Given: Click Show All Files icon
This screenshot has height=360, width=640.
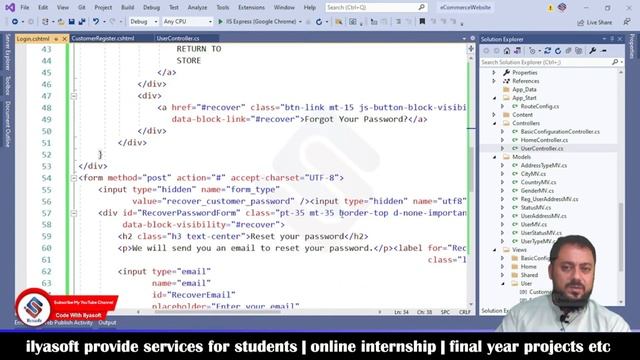Looking at the screenshot, I should pos(578,51).
